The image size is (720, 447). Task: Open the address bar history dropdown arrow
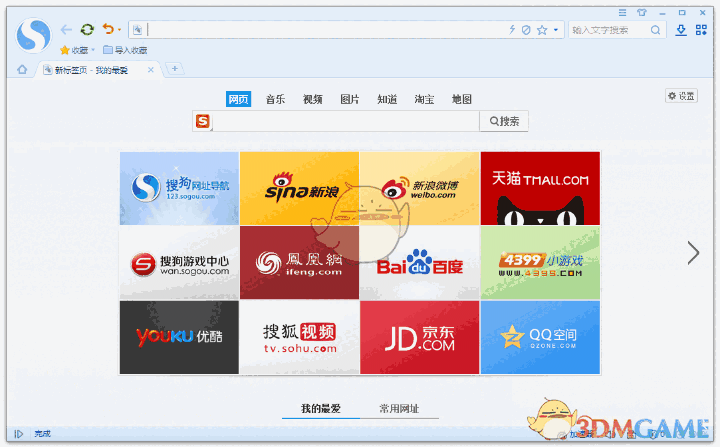pyautogui.click(x=556, y=30)
